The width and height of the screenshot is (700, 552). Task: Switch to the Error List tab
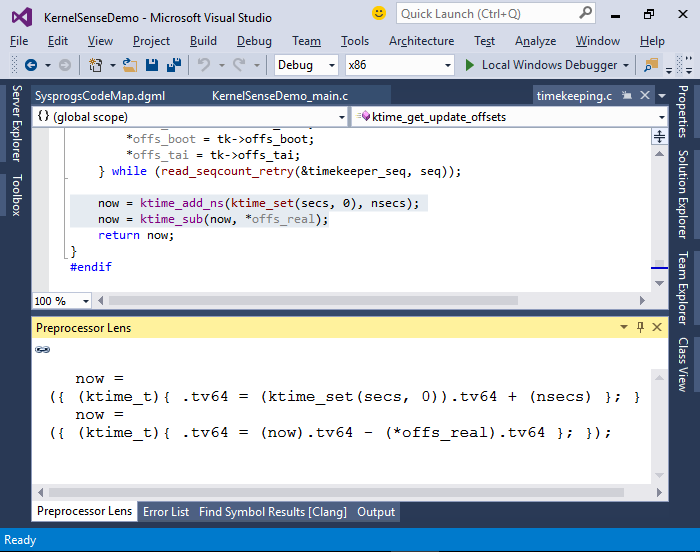(x=166, y=512)
